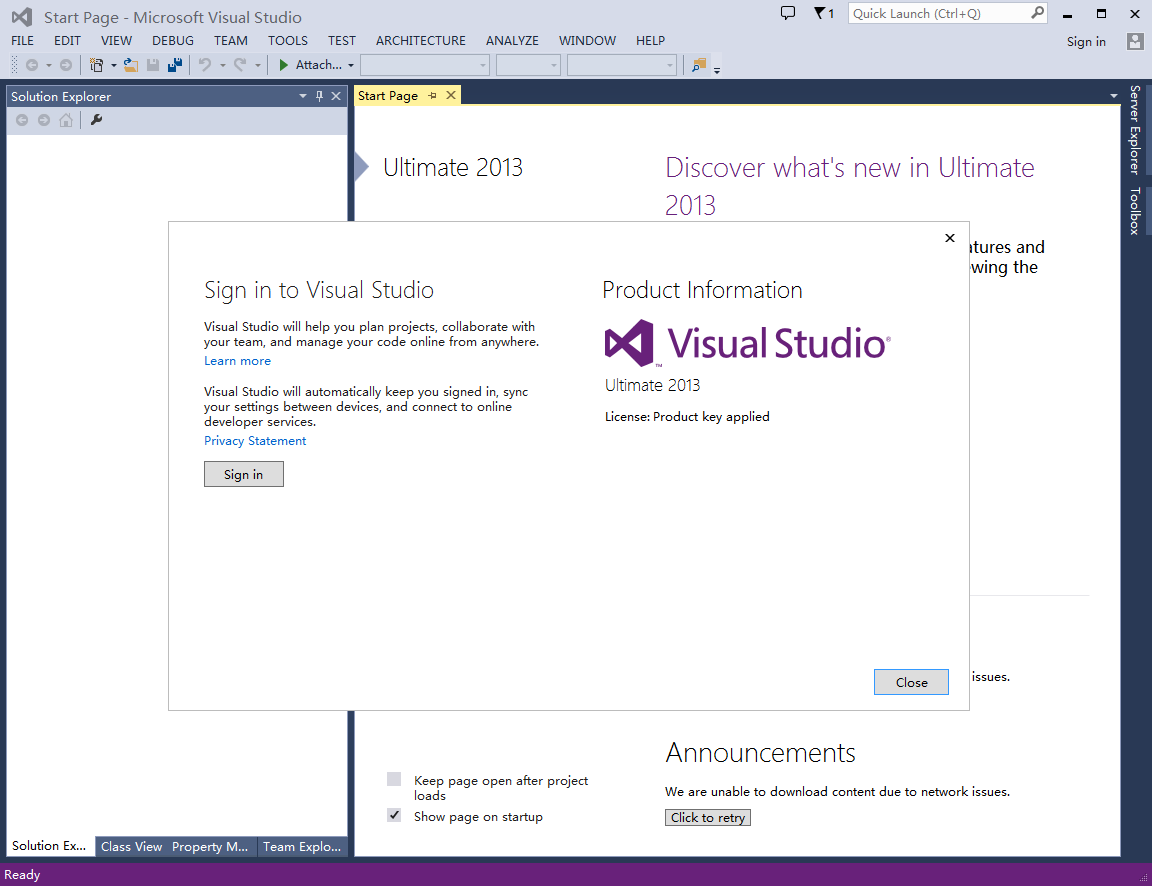Click inside the Quick Launch search box

[940, 13]
